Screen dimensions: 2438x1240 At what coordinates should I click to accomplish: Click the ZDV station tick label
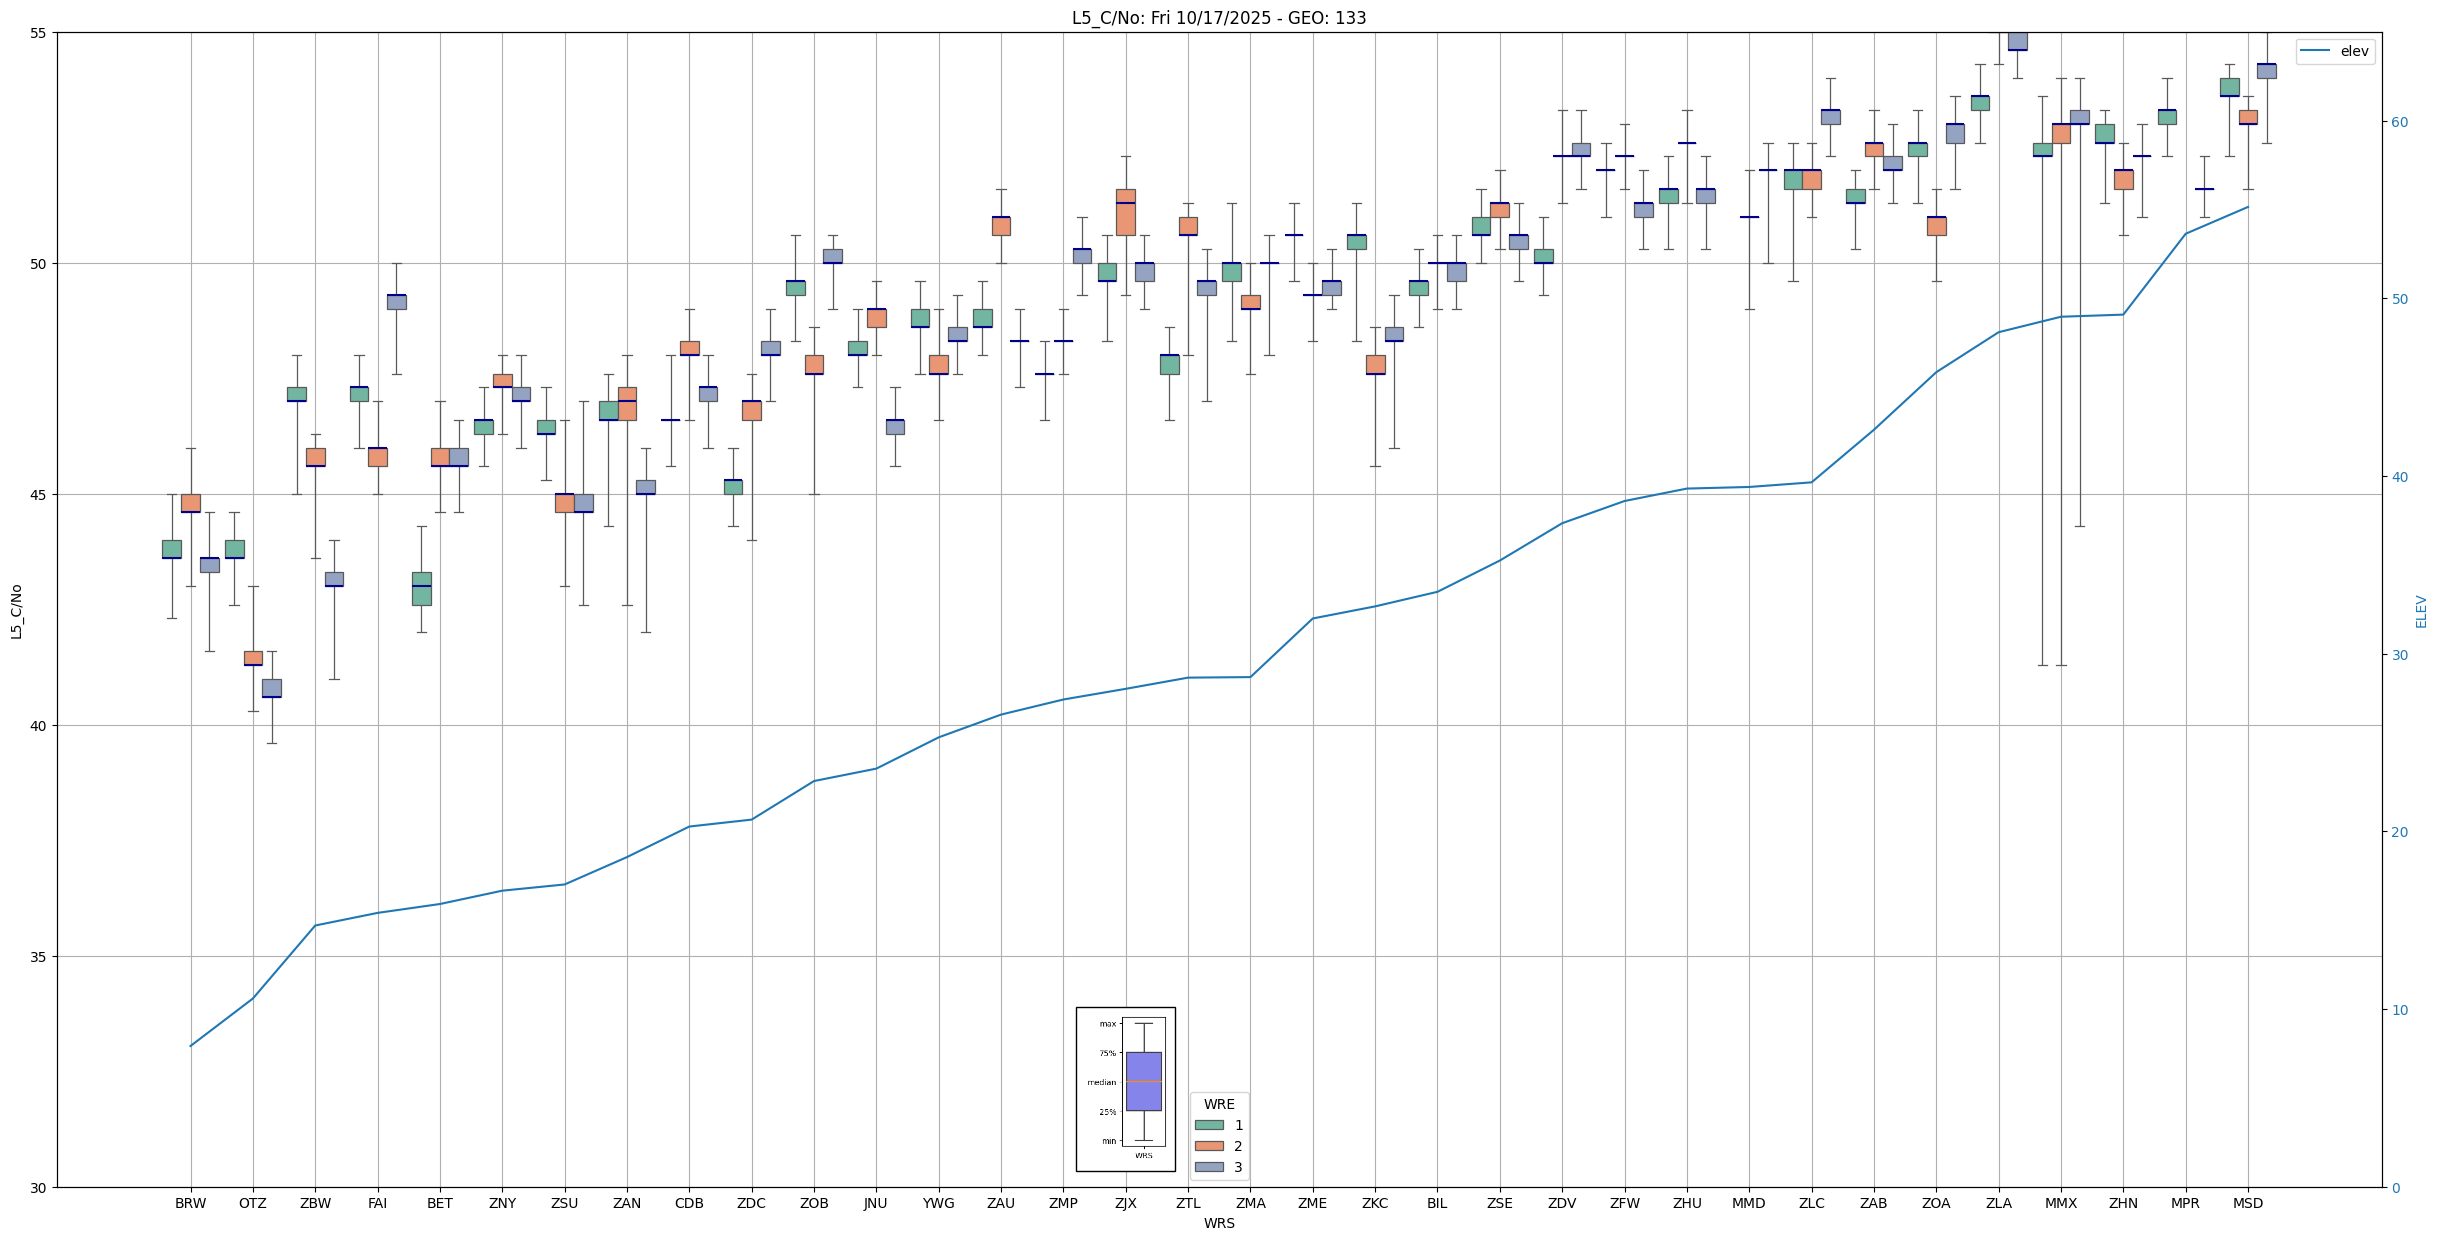1561,1203
